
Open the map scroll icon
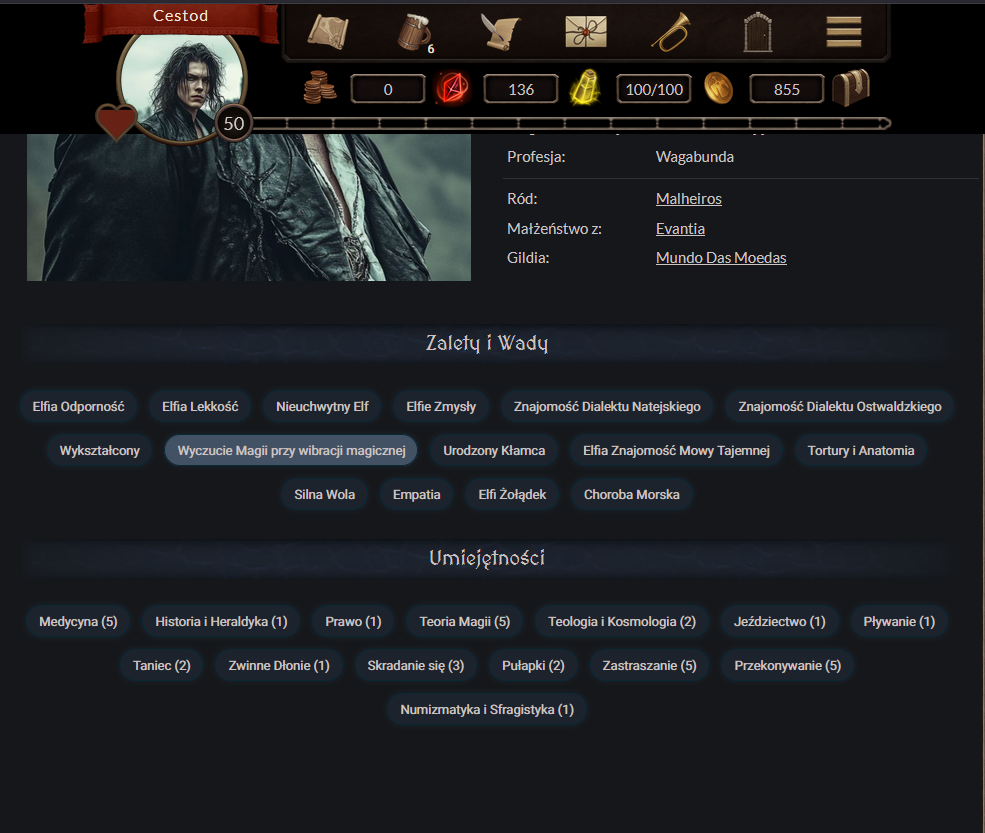(327, 32)
